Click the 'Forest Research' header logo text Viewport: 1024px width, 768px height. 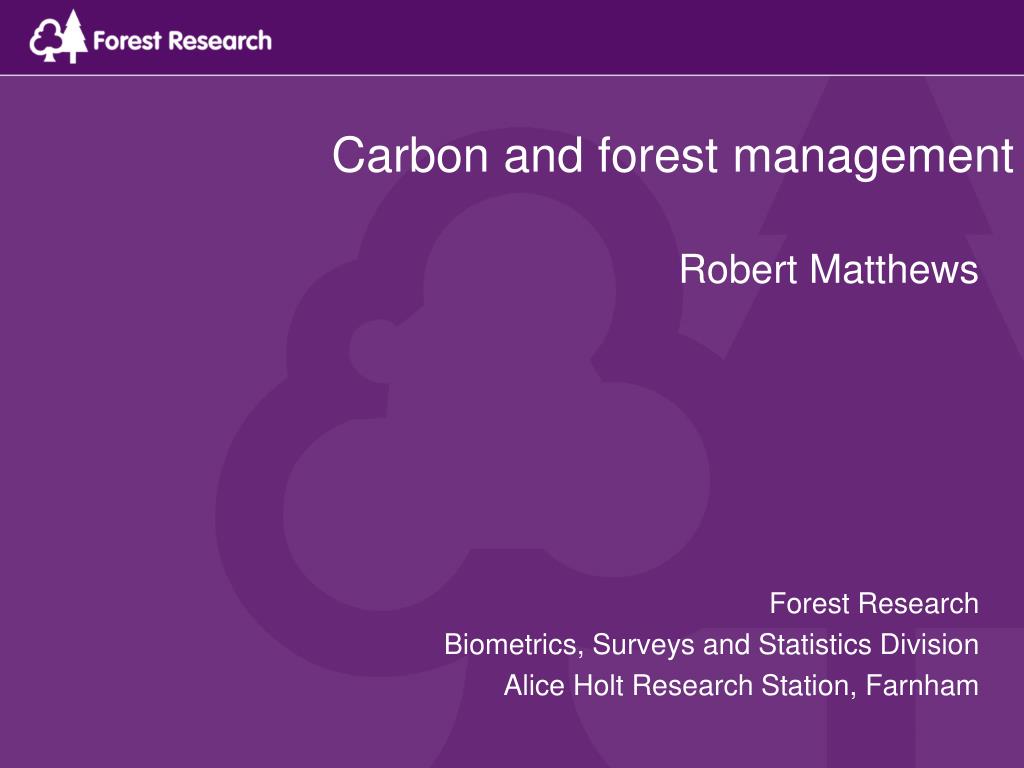click(182, 41)
